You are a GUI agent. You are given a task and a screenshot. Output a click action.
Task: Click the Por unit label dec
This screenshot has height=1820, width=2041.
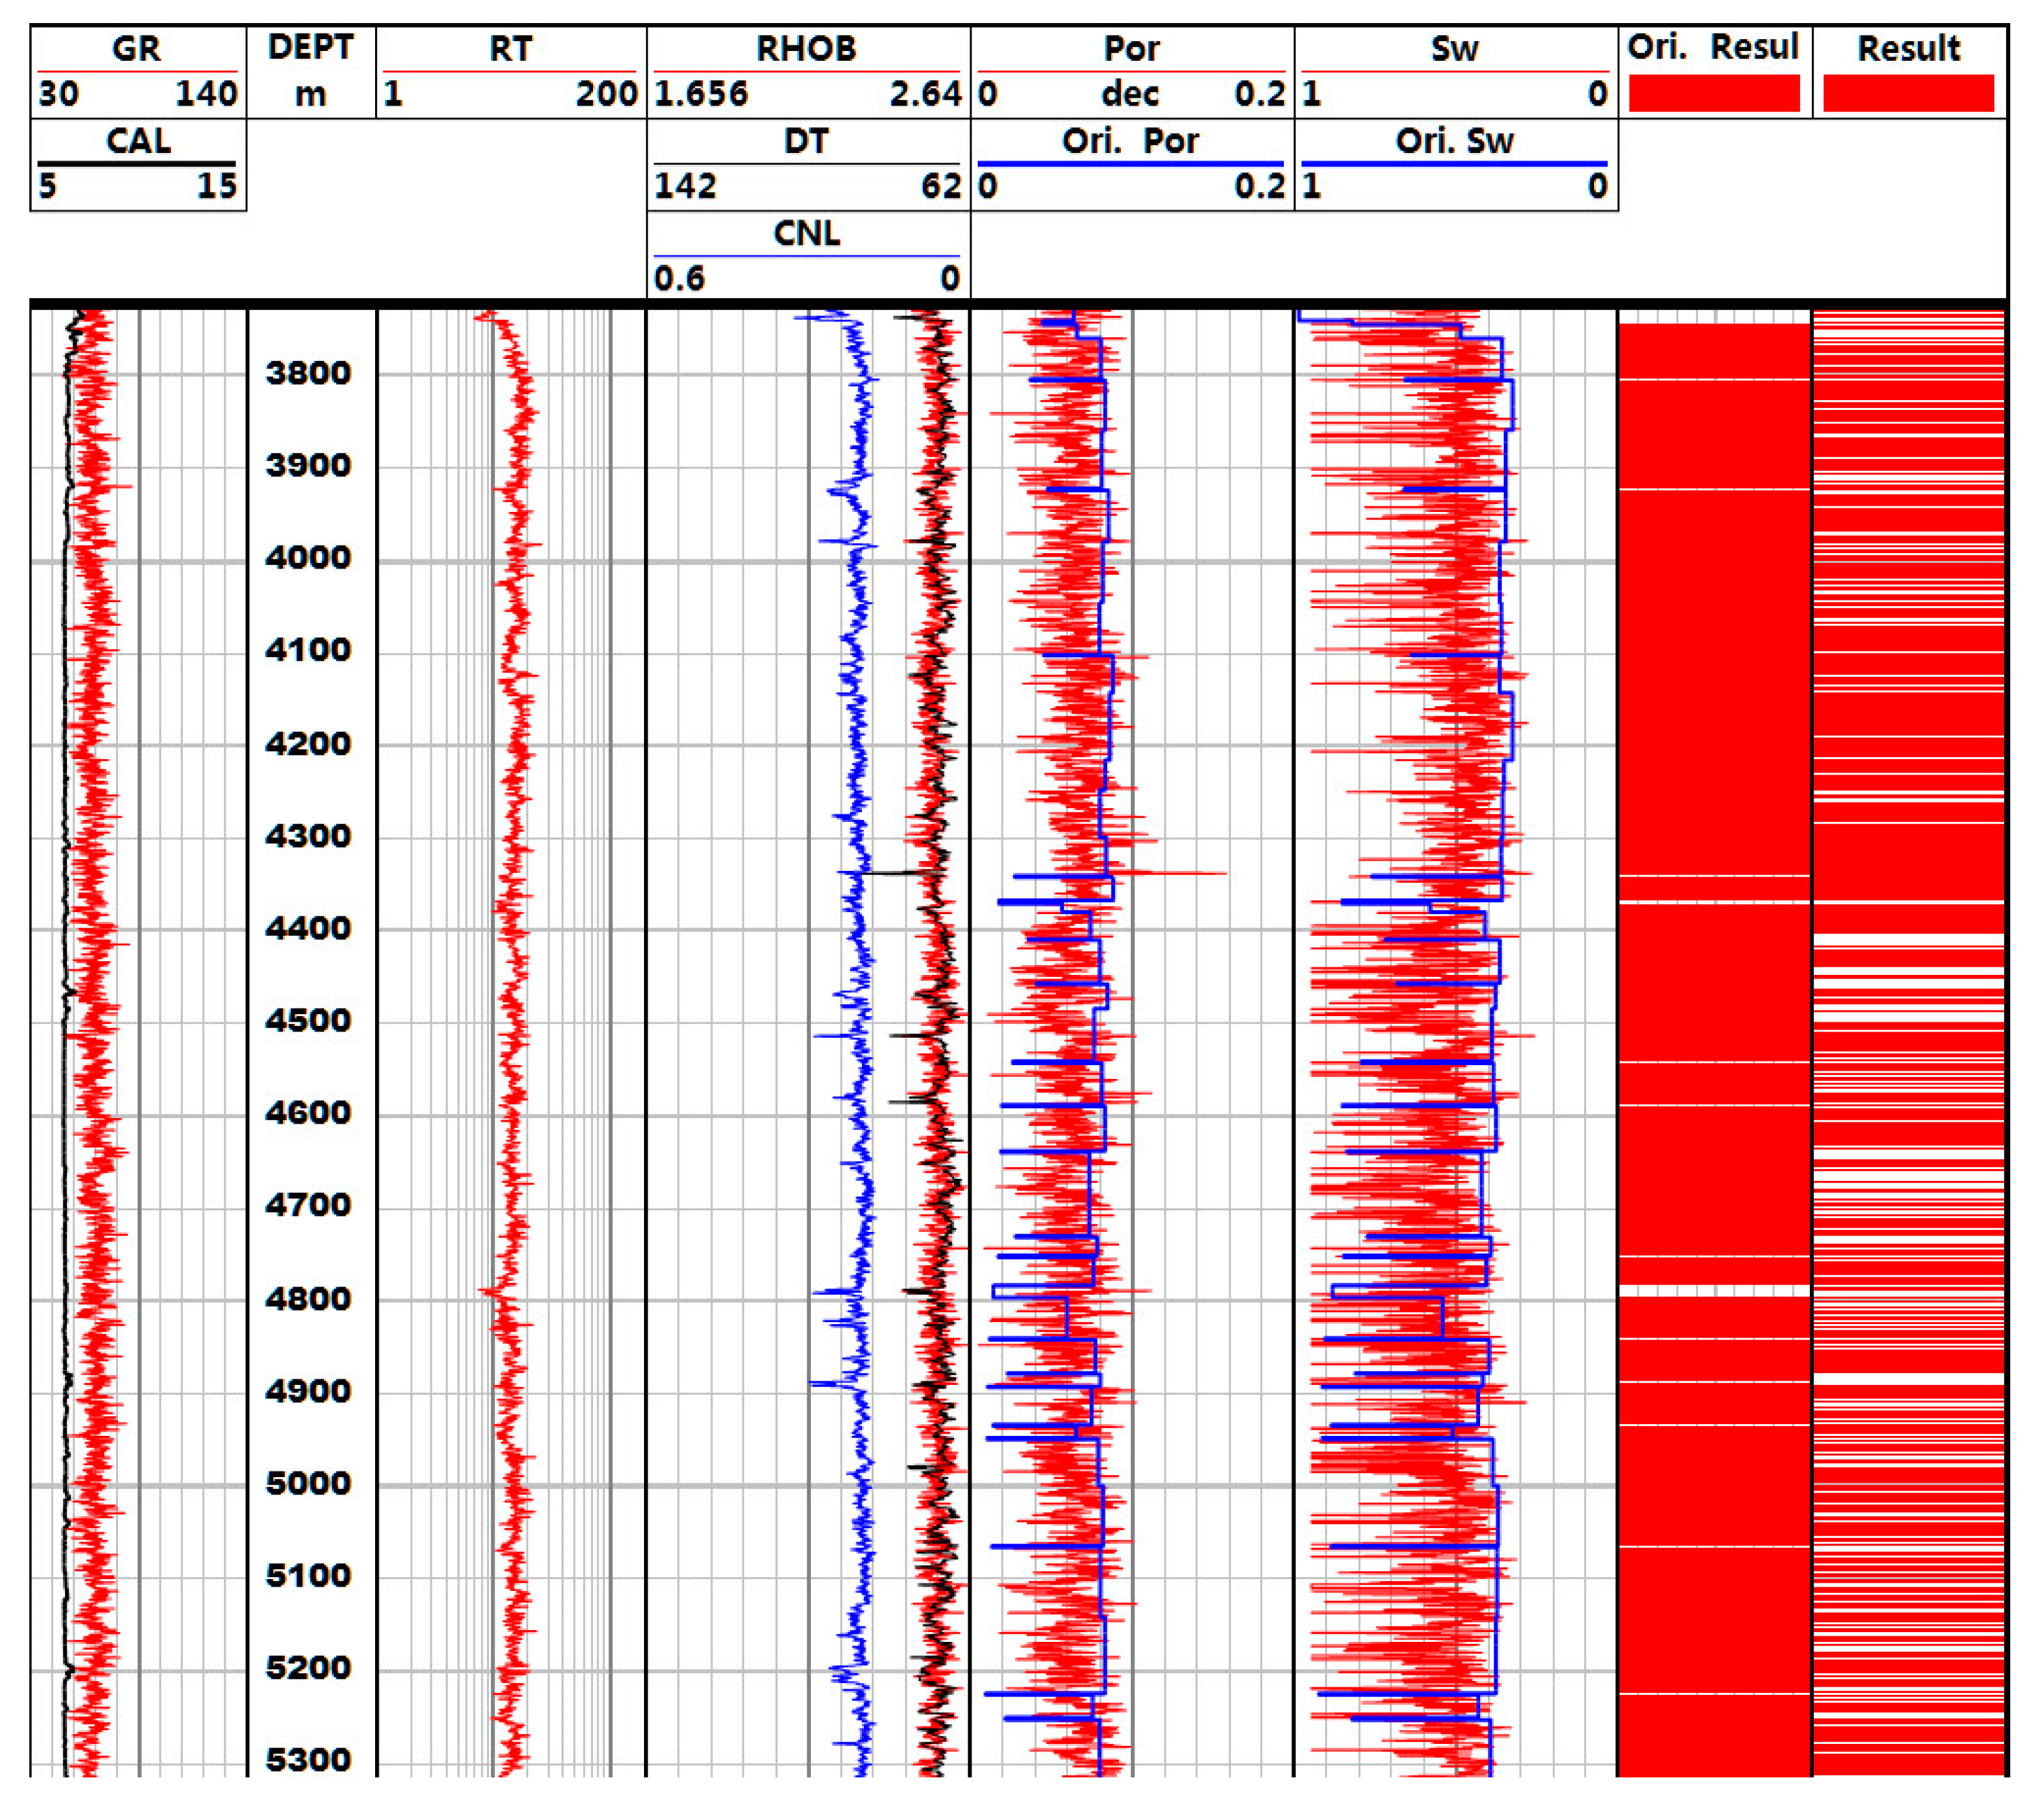pyautogui.click(x=1130, y=94)
